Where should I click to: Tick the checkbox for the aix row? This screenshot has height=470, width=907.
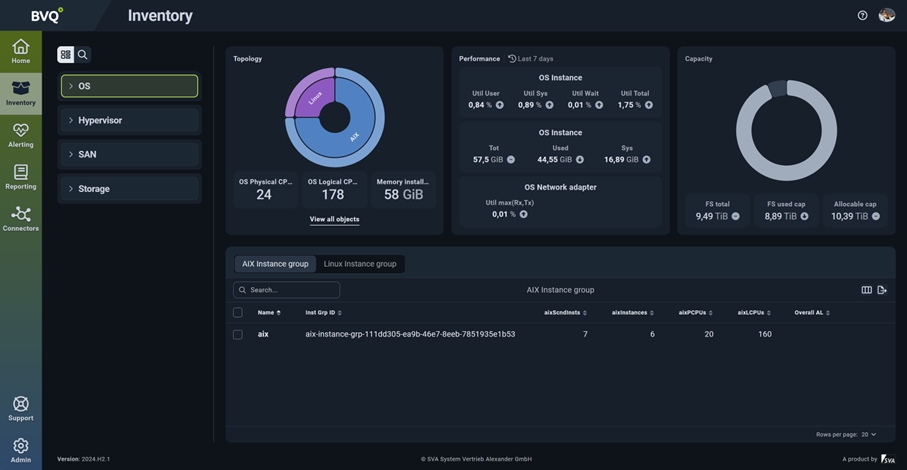238,334
